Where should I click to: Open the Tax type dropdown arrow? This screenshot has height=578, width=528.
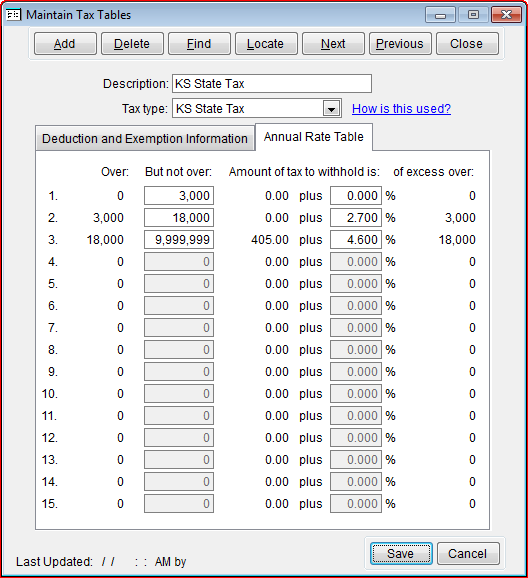point(331,109)
